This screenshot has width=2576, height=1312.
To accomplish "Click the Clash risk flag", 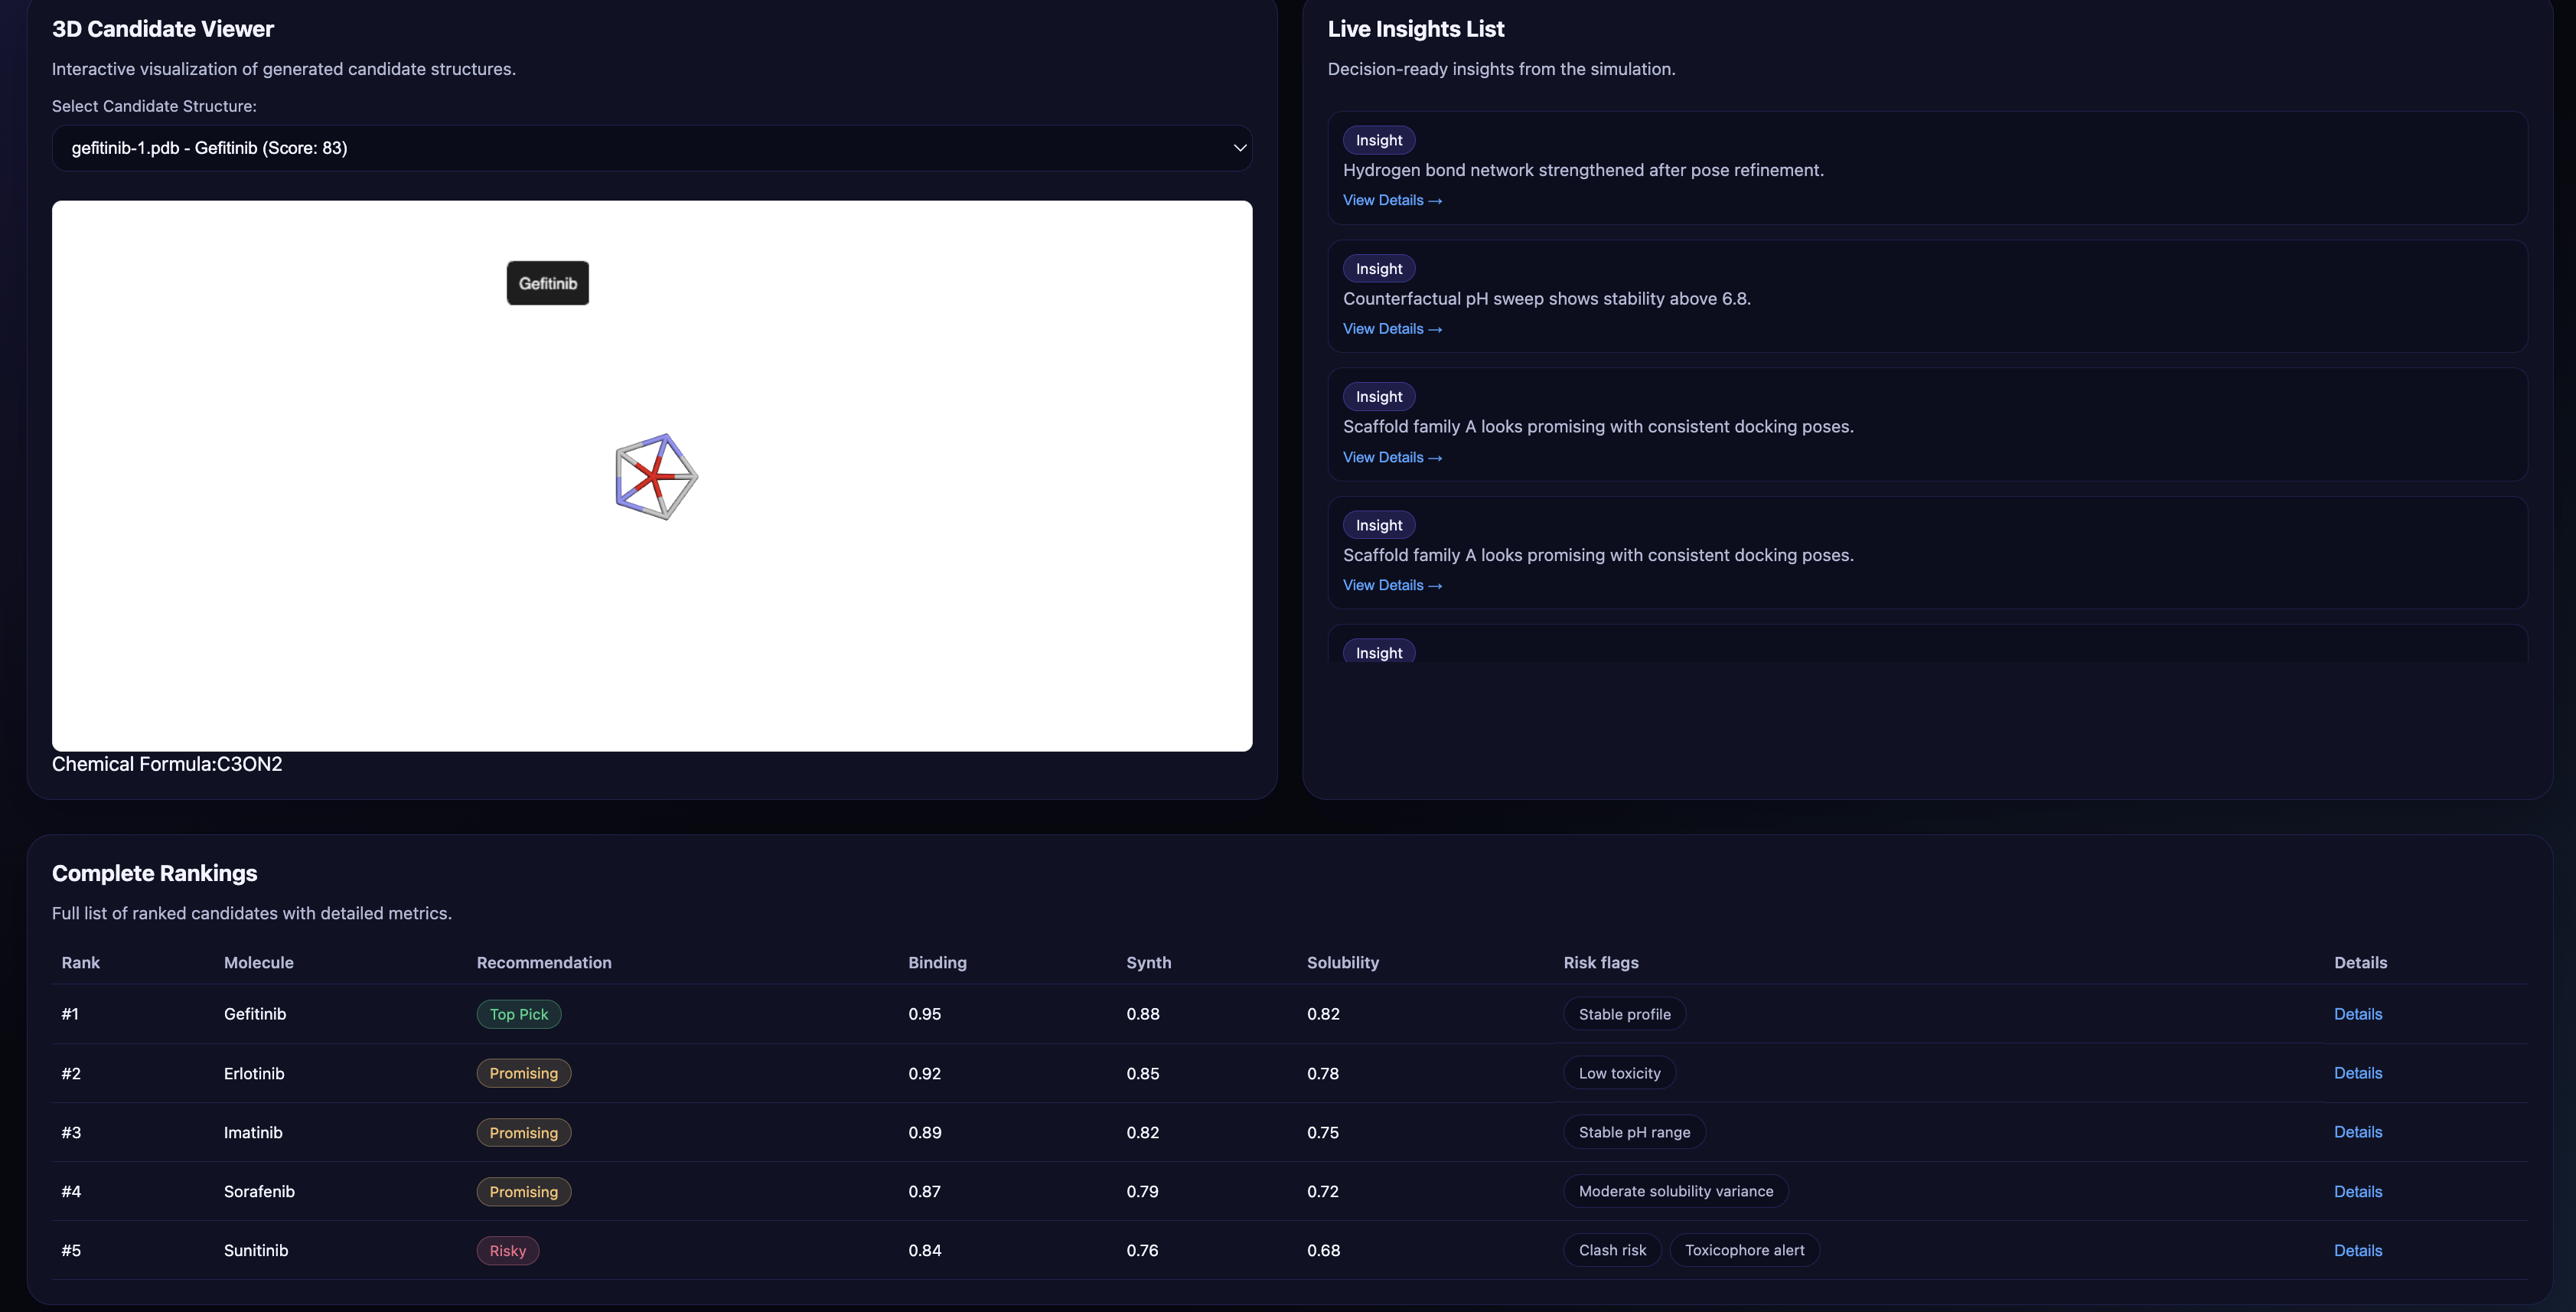I will pyautogui.click(x=1611, y=1251).
